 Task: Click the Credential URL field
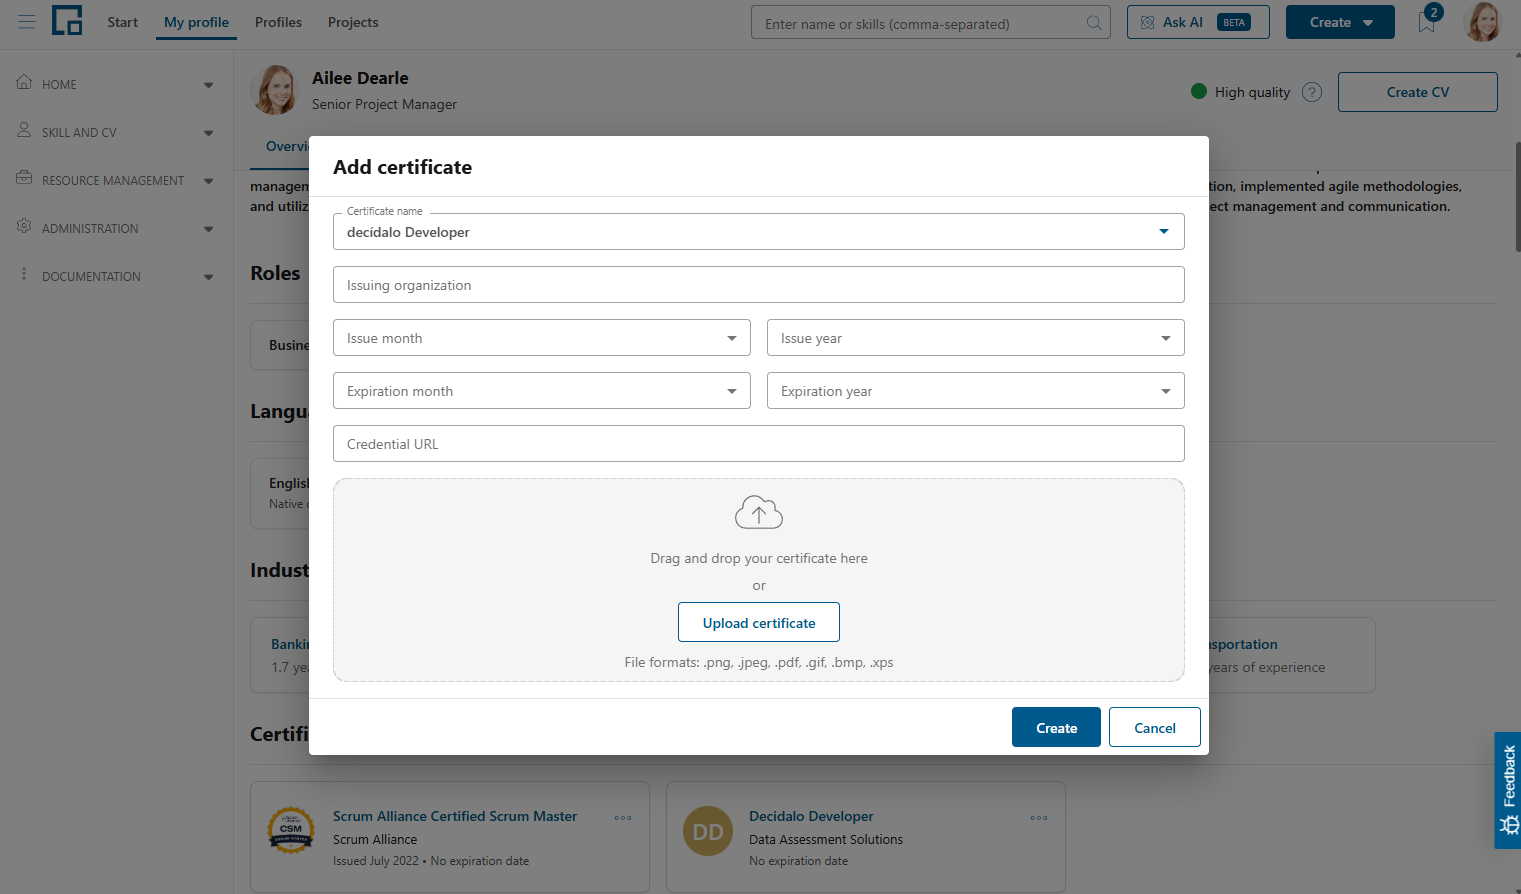[759, 444]
